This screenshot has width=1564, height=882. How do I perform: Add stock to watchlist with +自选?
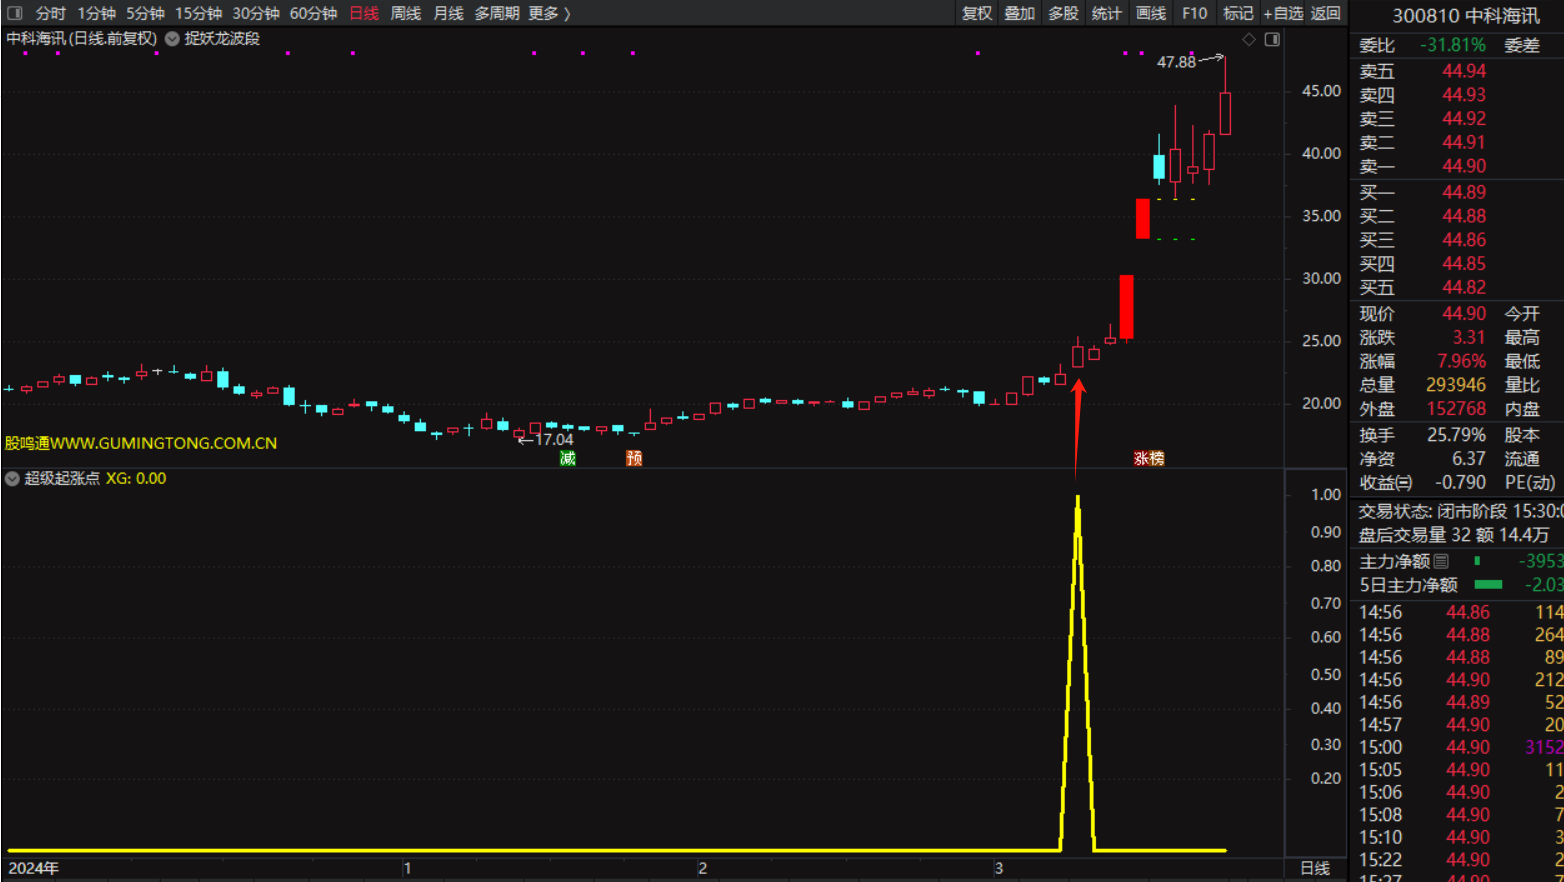[x=1283, y=13]
